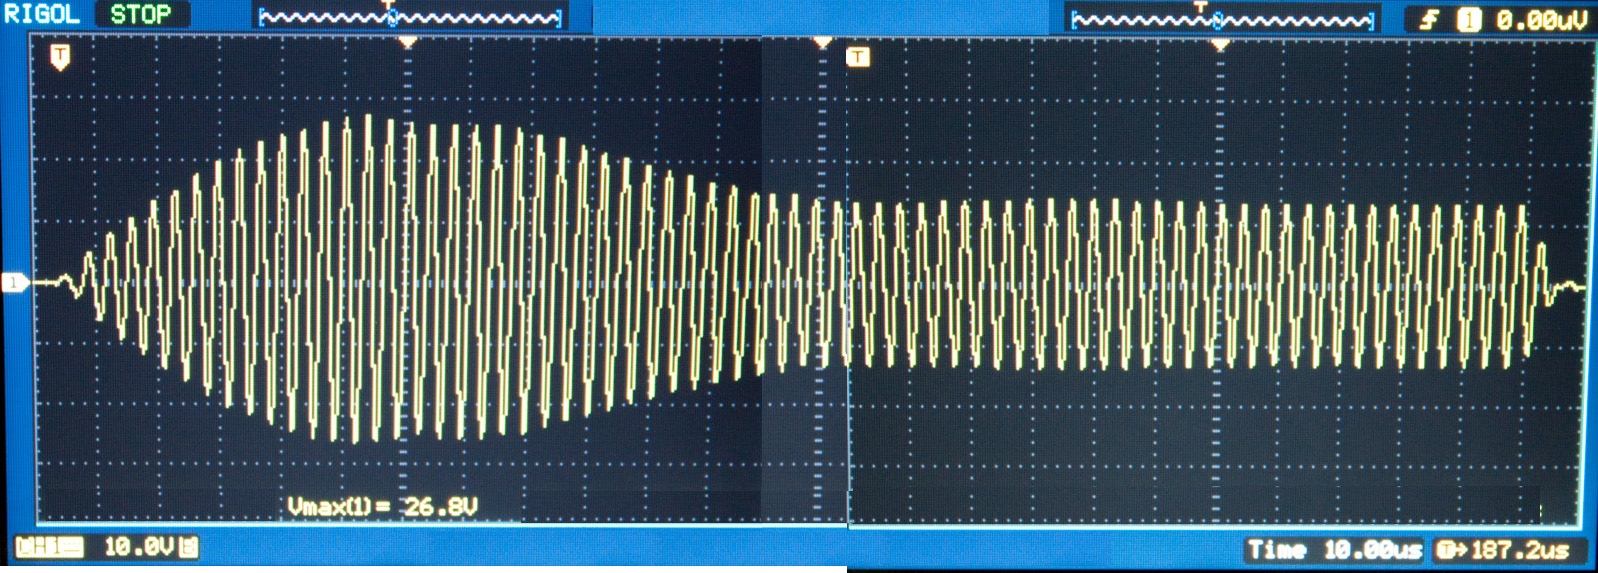
Task: Click the trigger position triangle above left graticule
Action: tap(407, 43)
